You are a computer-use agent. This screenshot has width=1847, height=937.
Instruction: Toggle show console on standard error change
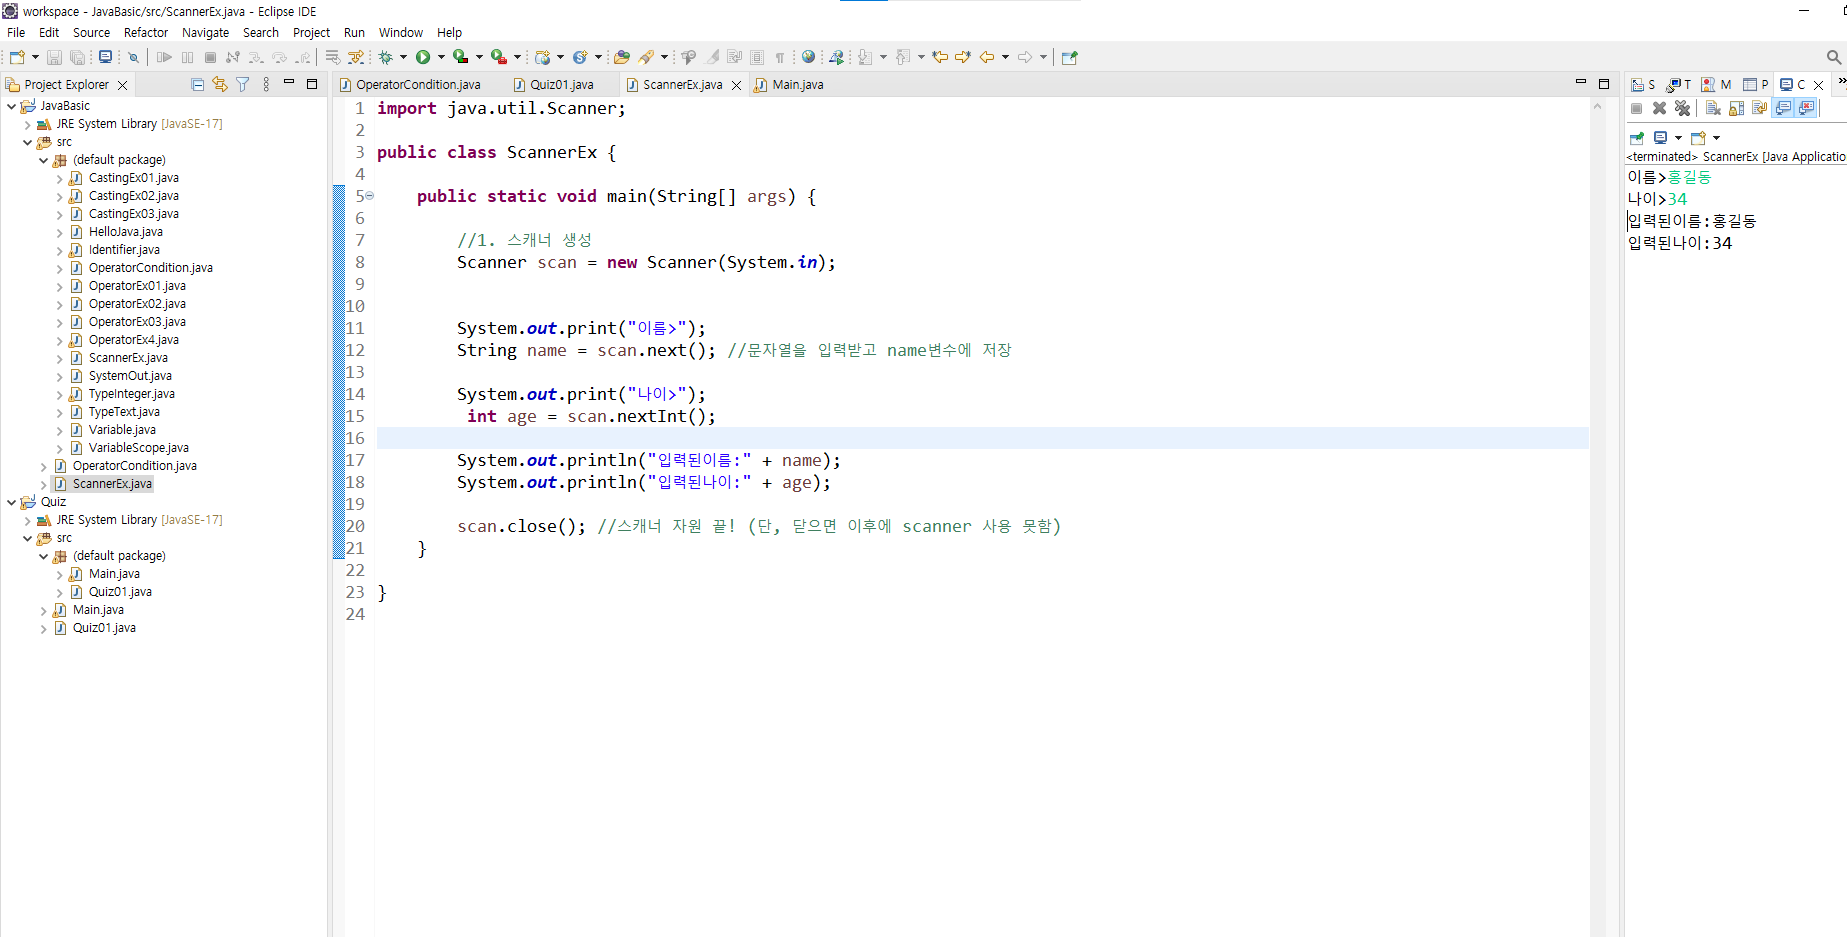(1806, 108)
